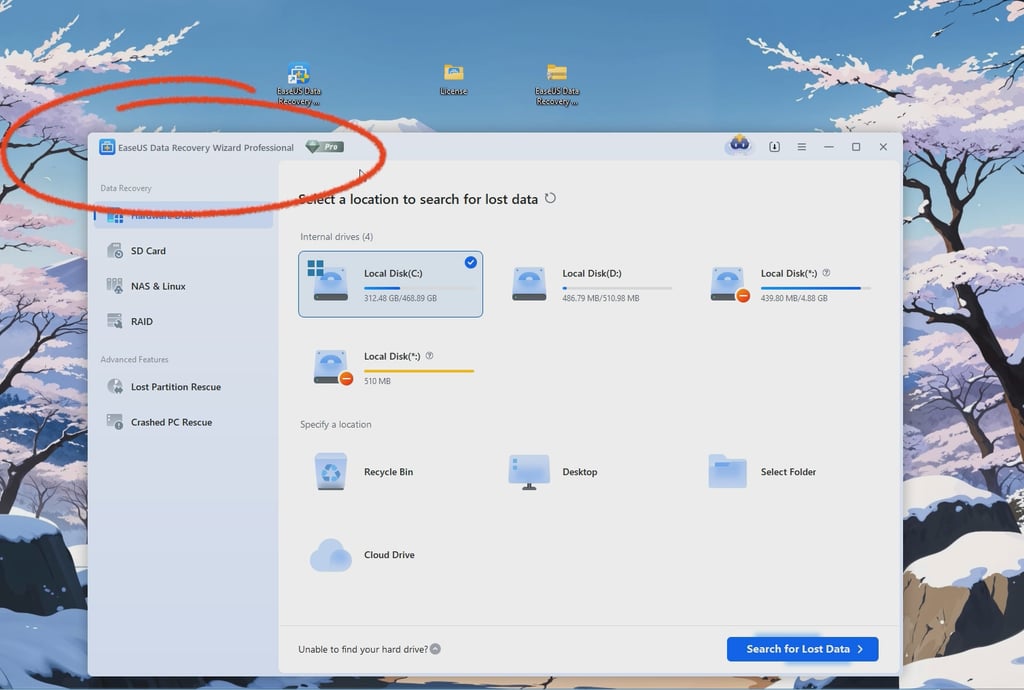The image size is (1024, 690).
Task: Select the Local Disk(D:) drive
Action: click(x=589, y=284)
